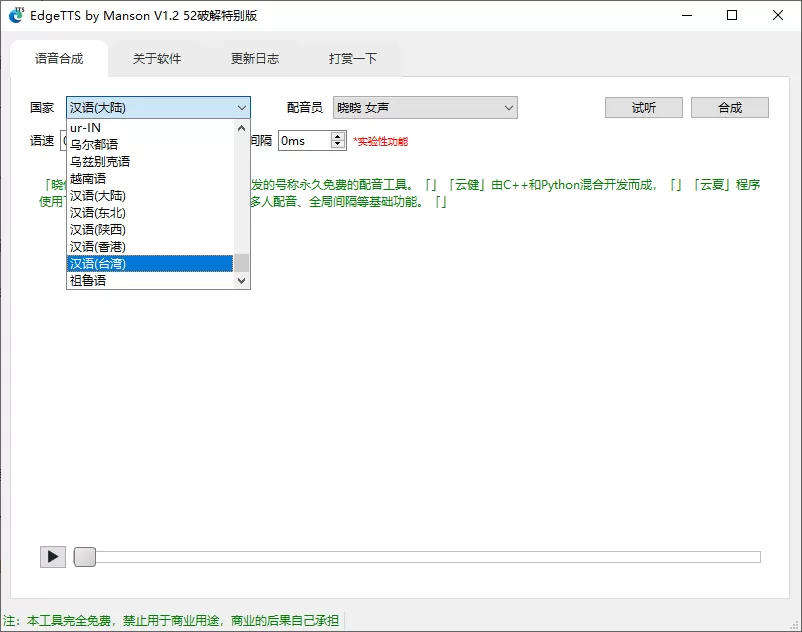Click the language list scrollbar down arrow

pos(241,280)
